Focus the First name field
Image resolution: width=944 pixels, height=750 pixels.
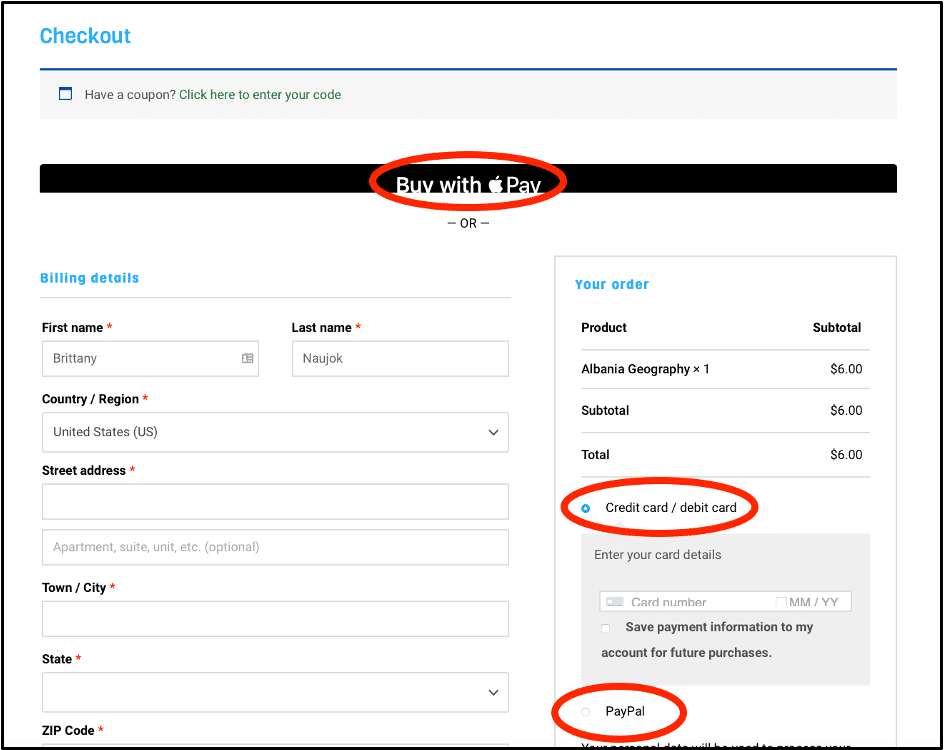coord(150,359)
